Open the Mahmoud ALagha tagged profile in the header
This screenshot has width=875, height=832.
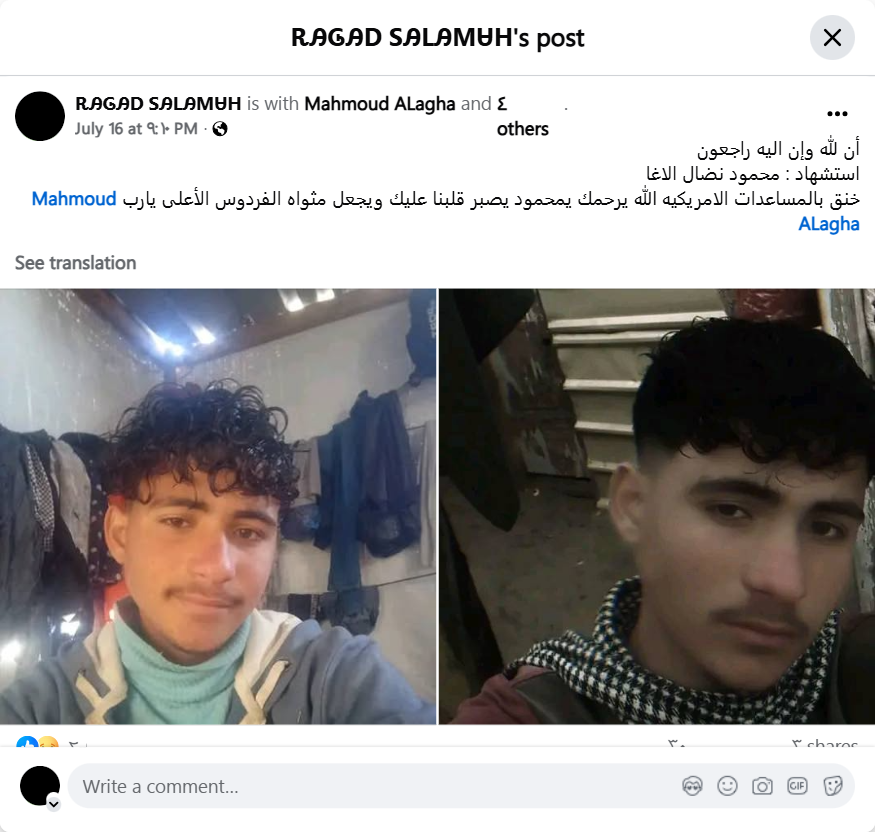pyautogui.click(x=380, y=104)
